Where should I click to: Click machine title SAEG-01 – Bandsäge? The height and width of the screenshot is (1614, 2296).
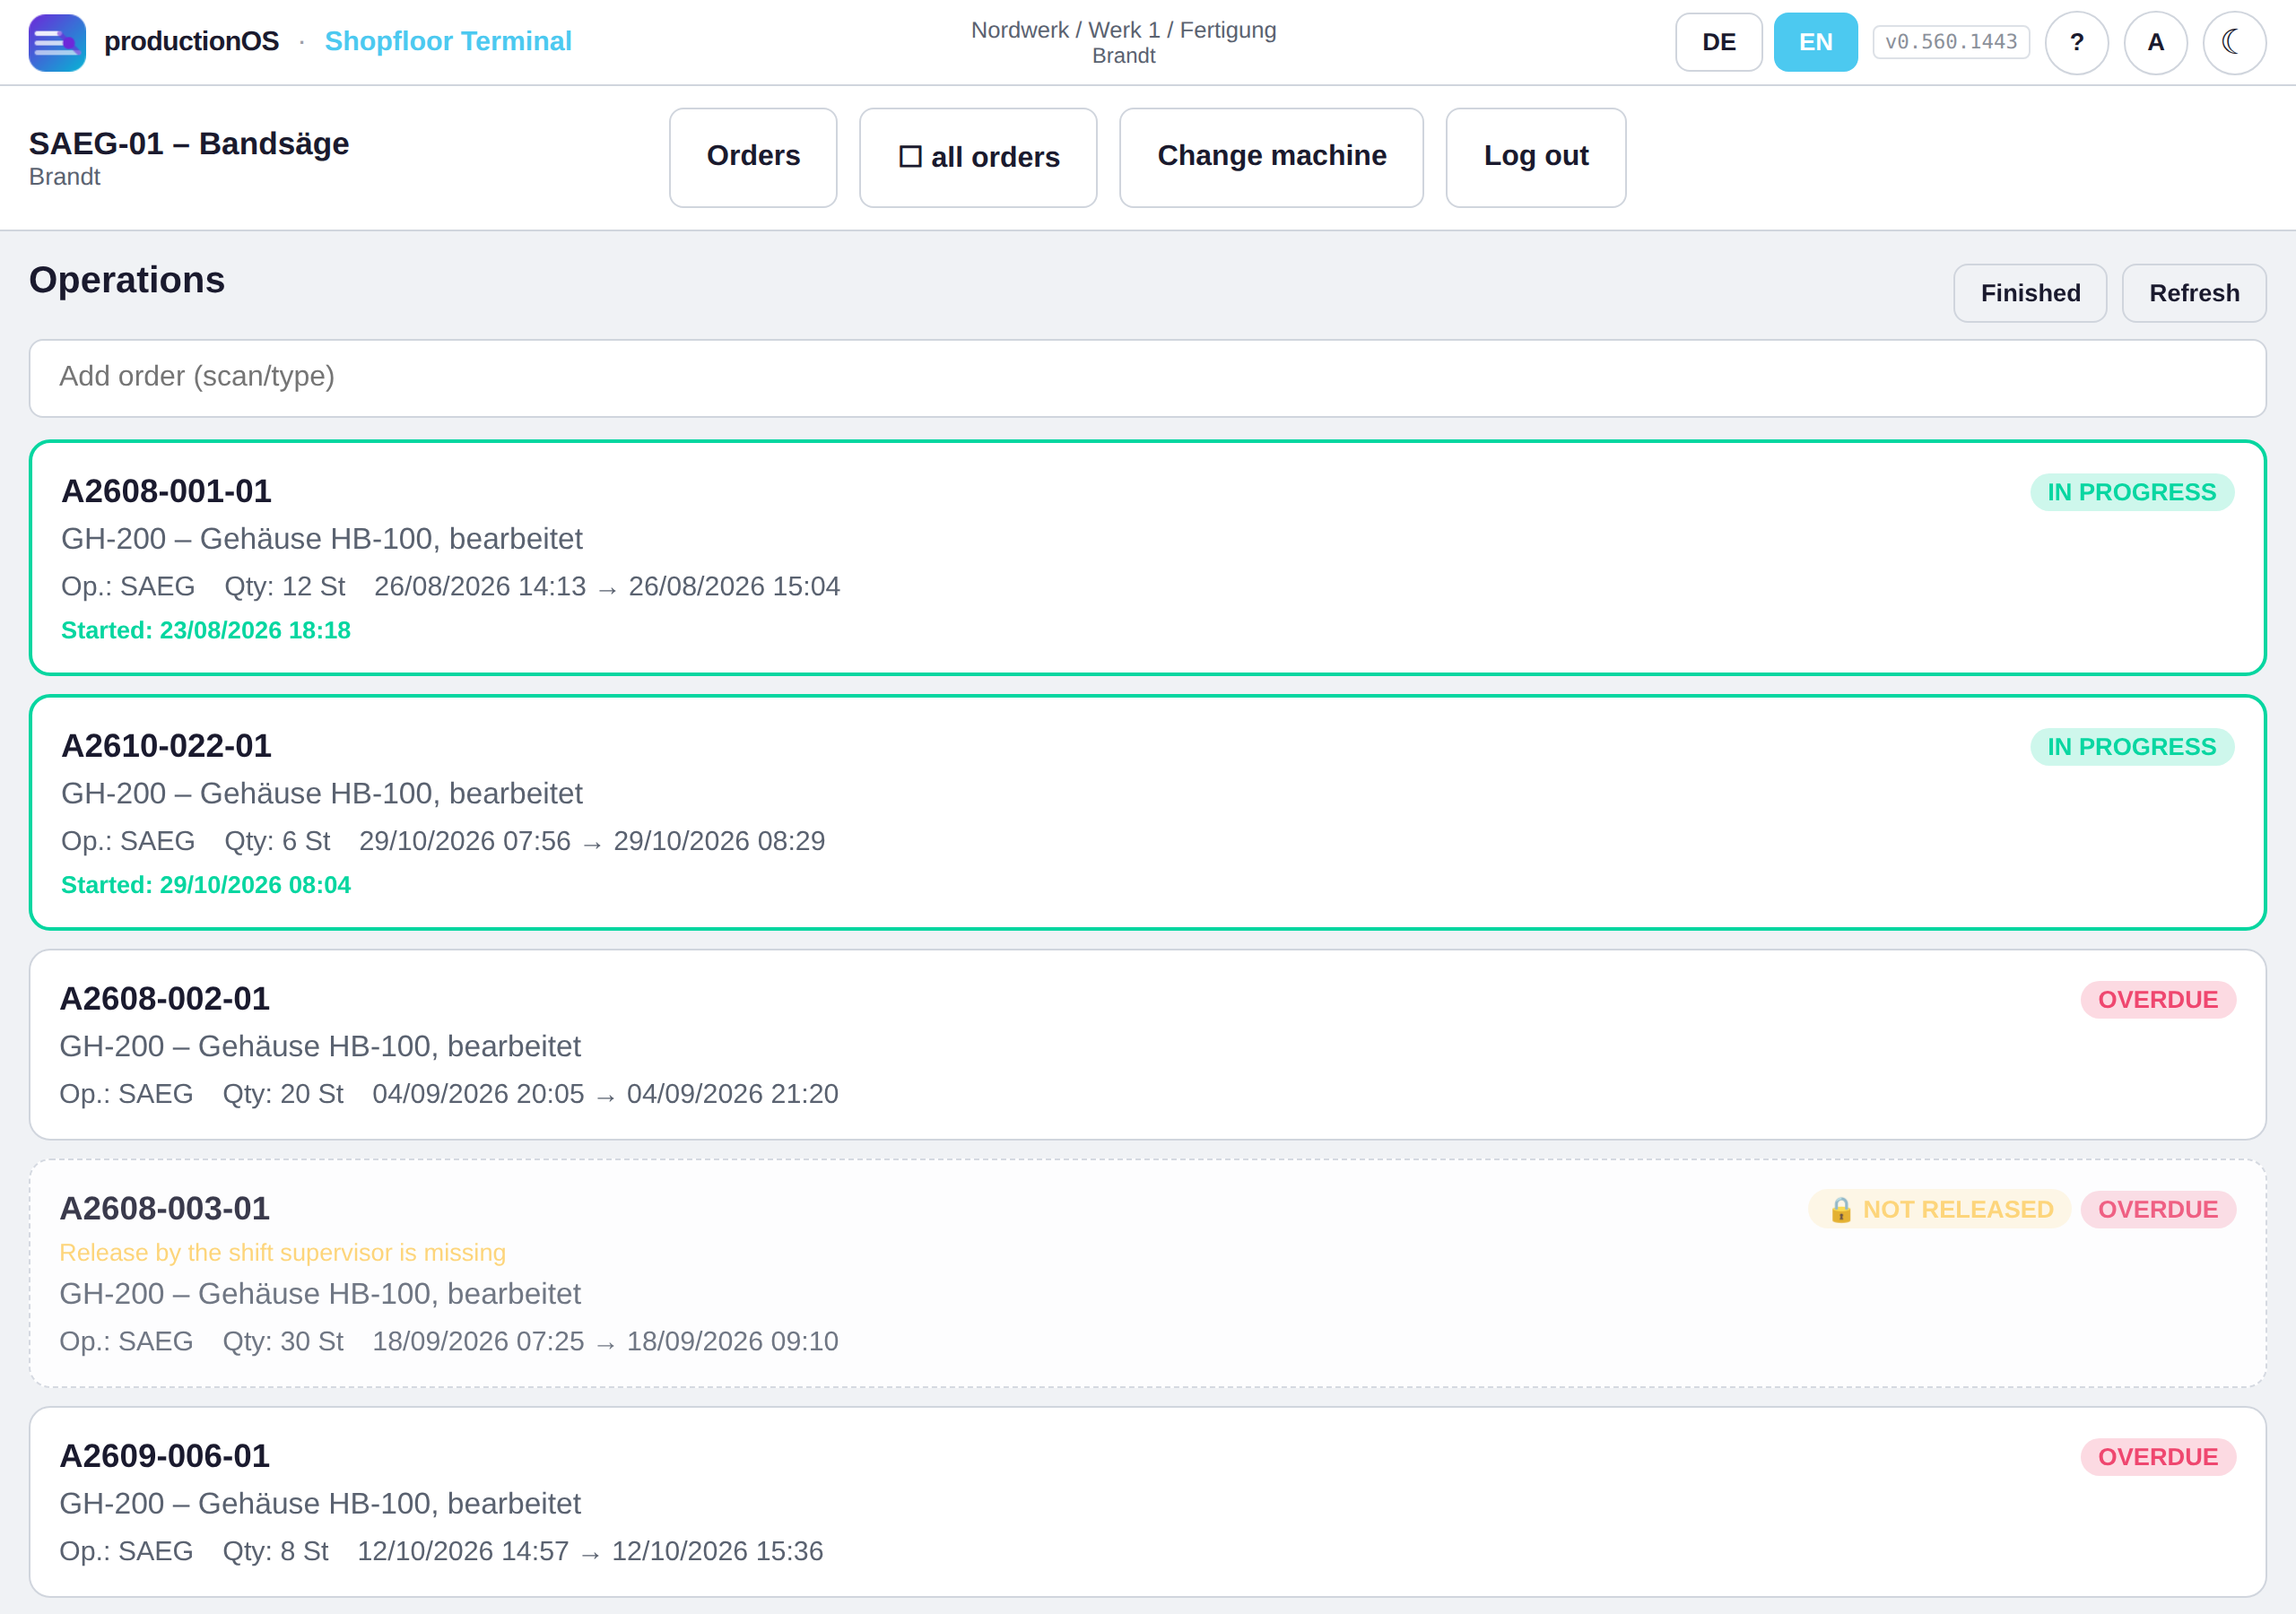[x=189, y=144]
